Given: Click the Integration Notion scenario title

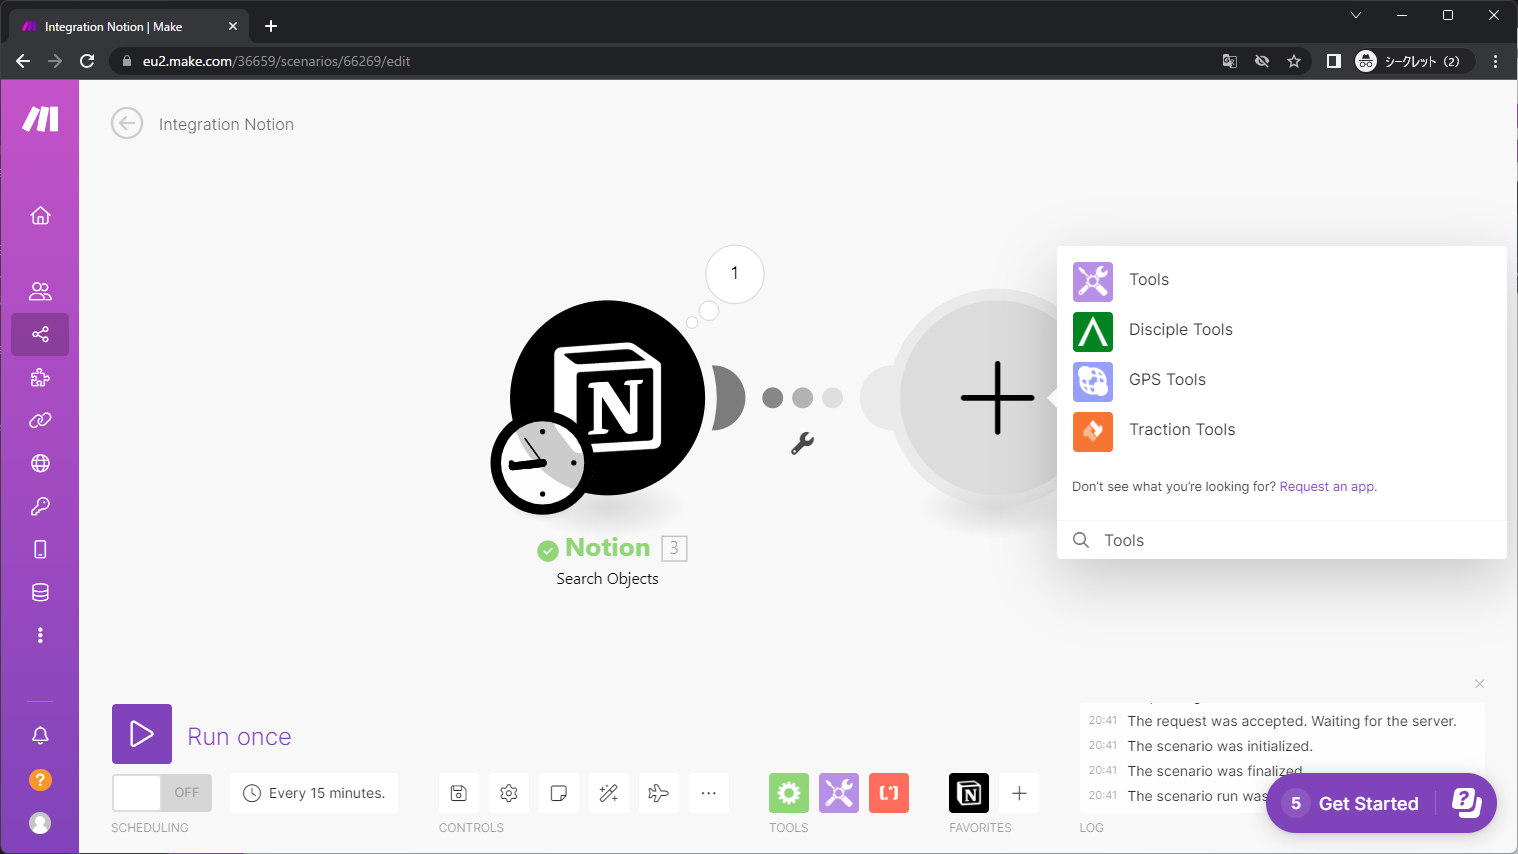Looking at the screenshot, I should tap(226, 124).
